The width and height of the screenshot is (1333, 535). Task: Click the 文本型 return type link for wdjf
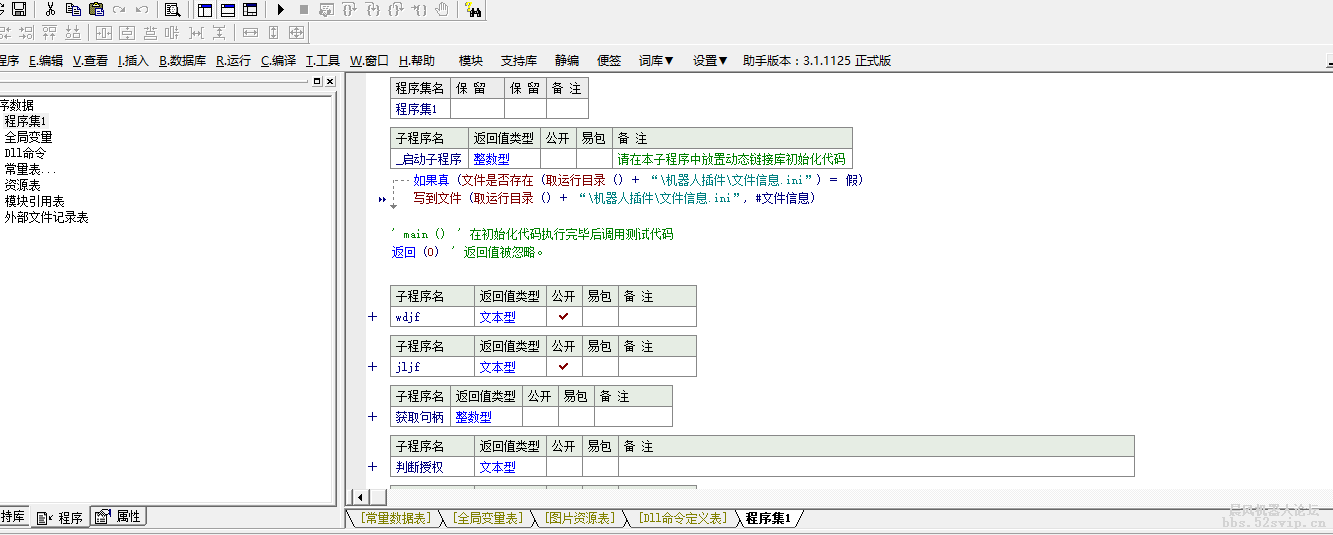click(x=497, y=317)
